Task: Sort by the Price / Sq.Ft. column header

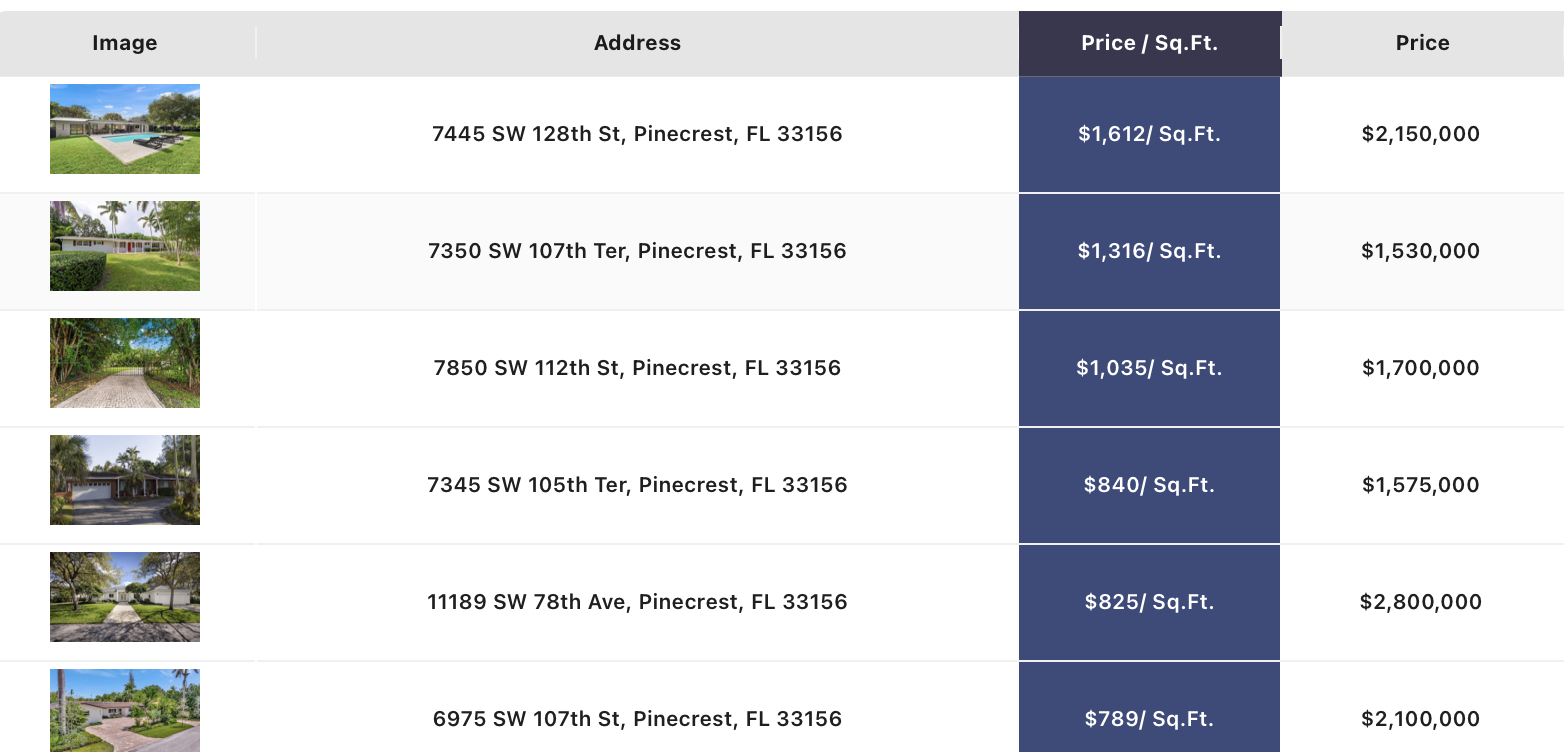Action: (1150, 43)
